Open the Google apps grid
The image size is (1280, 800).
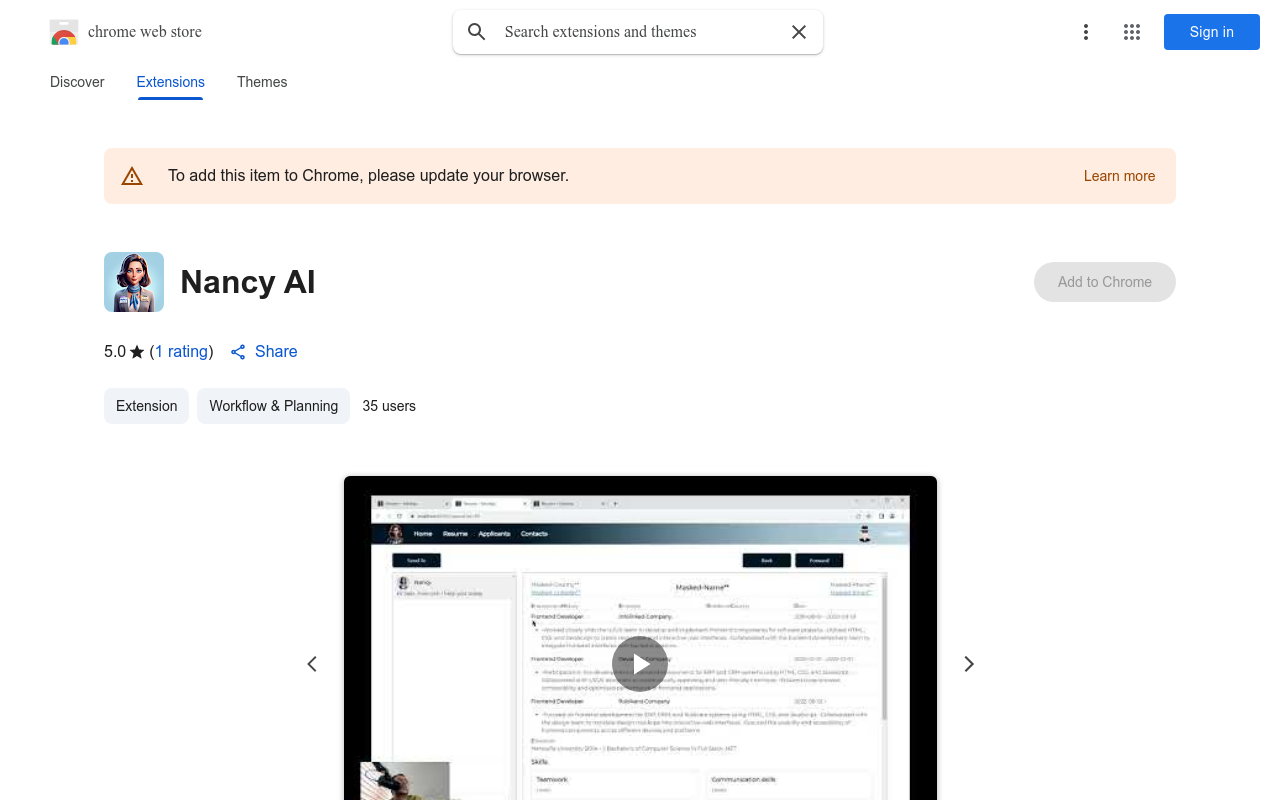click(1132, 32)
